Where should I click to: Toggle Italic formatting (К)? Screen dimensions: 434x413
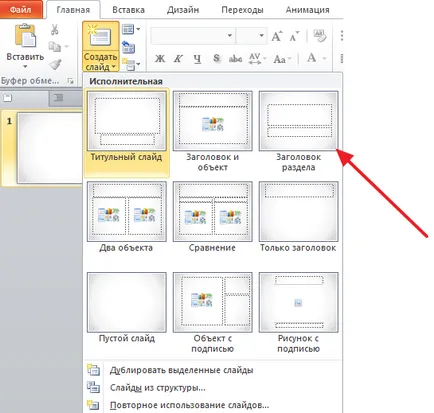pyautogui.click(x=178, y=59)
